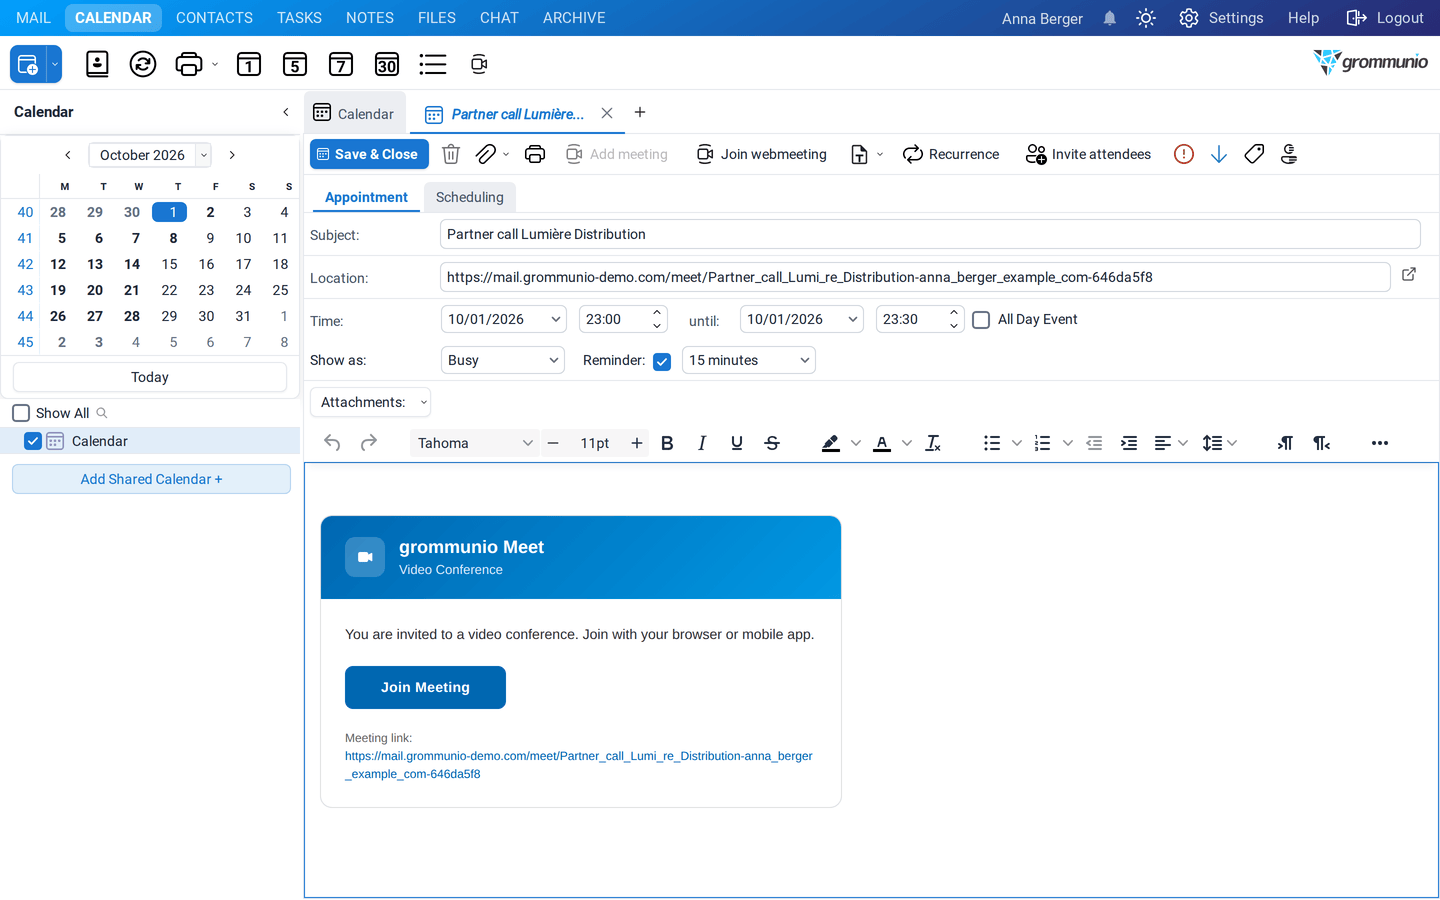Apply italic formatting

(702, 443)
